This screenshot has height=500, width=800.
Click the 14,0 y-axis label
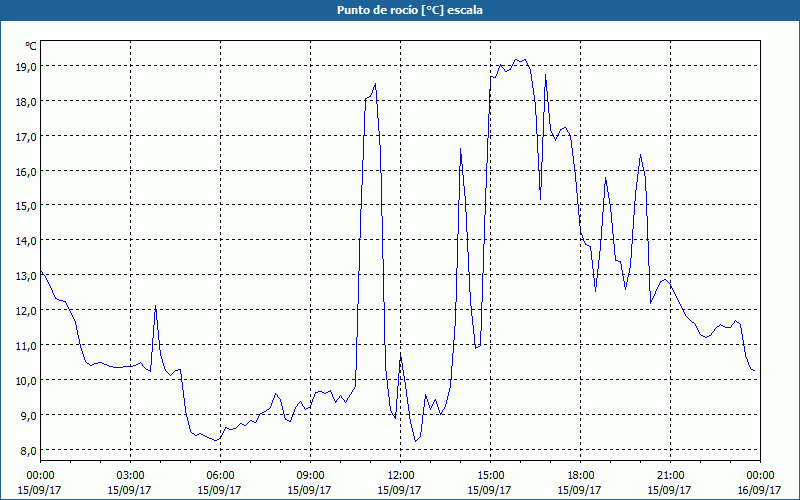click(x=26, y=241)
